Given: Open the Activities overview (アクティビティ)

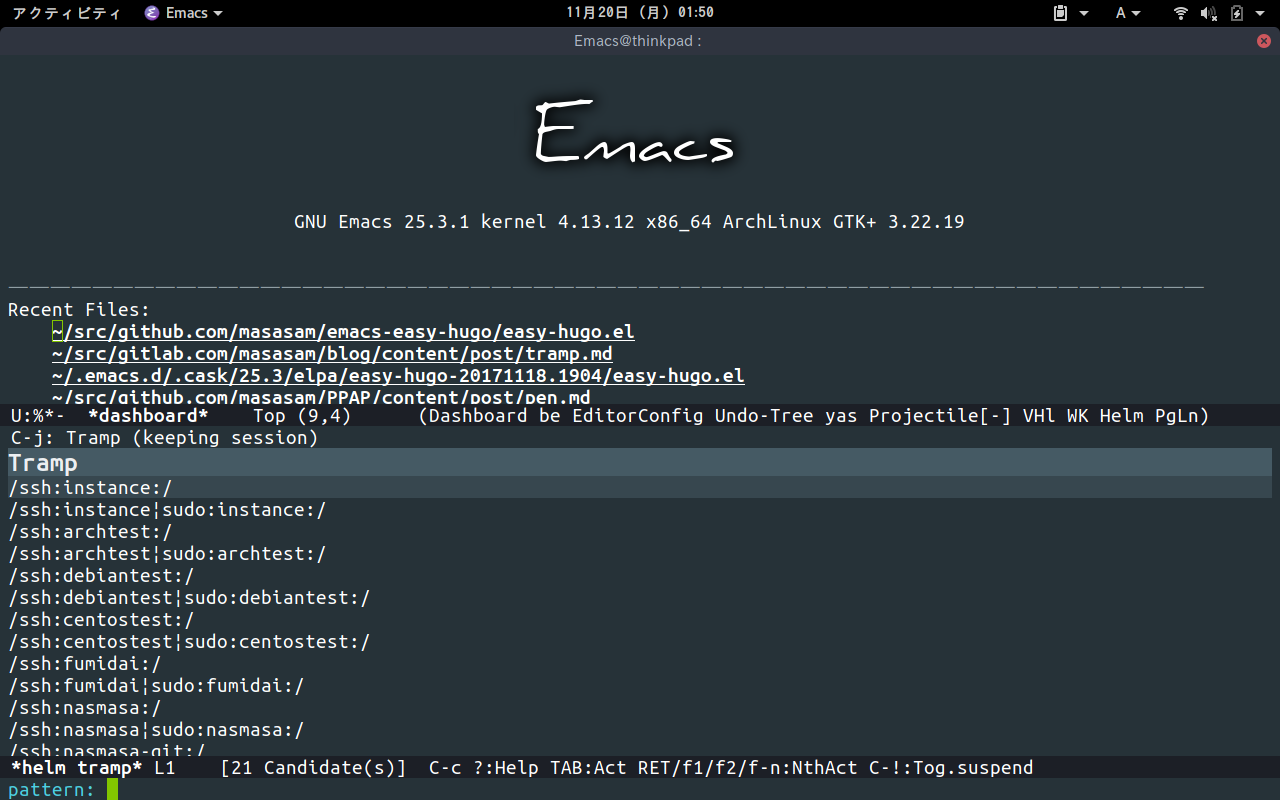Looking at the screenshot, I should tap(67, 13).
